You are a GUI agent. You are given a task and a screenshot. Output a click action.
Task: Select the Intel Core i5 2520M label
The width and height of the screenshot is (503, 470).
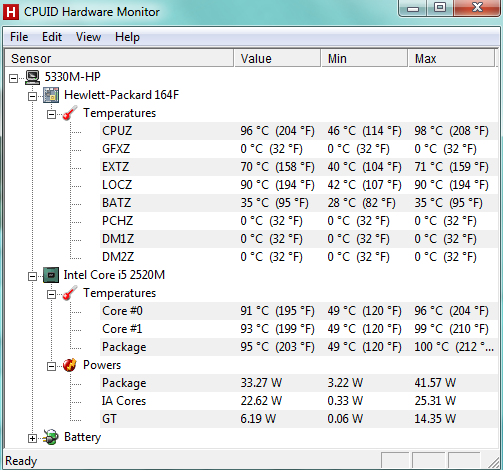(114, 275)
